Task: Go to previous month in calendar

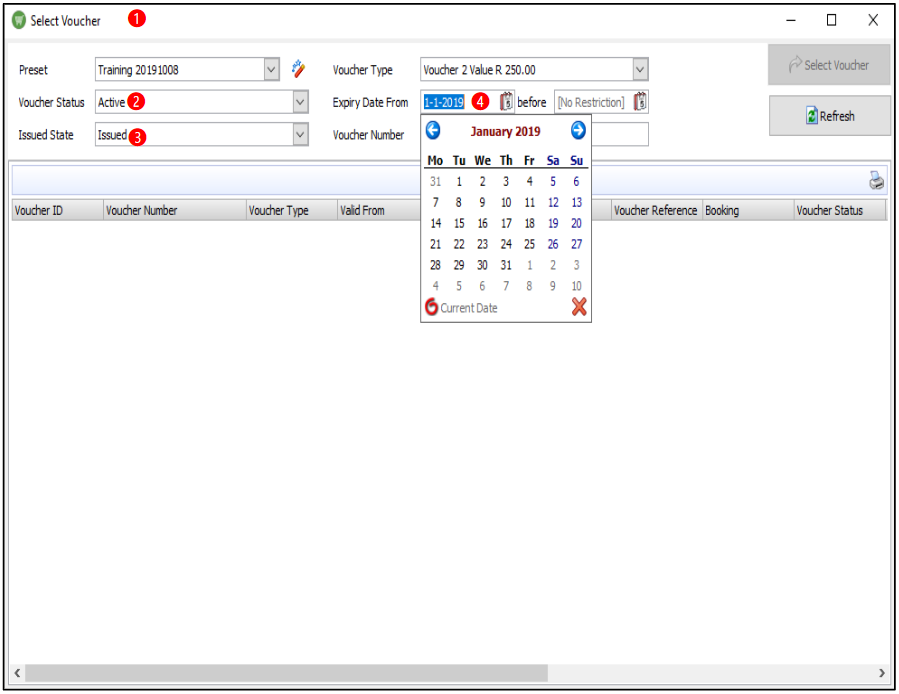Action: [x=433, y=130]
